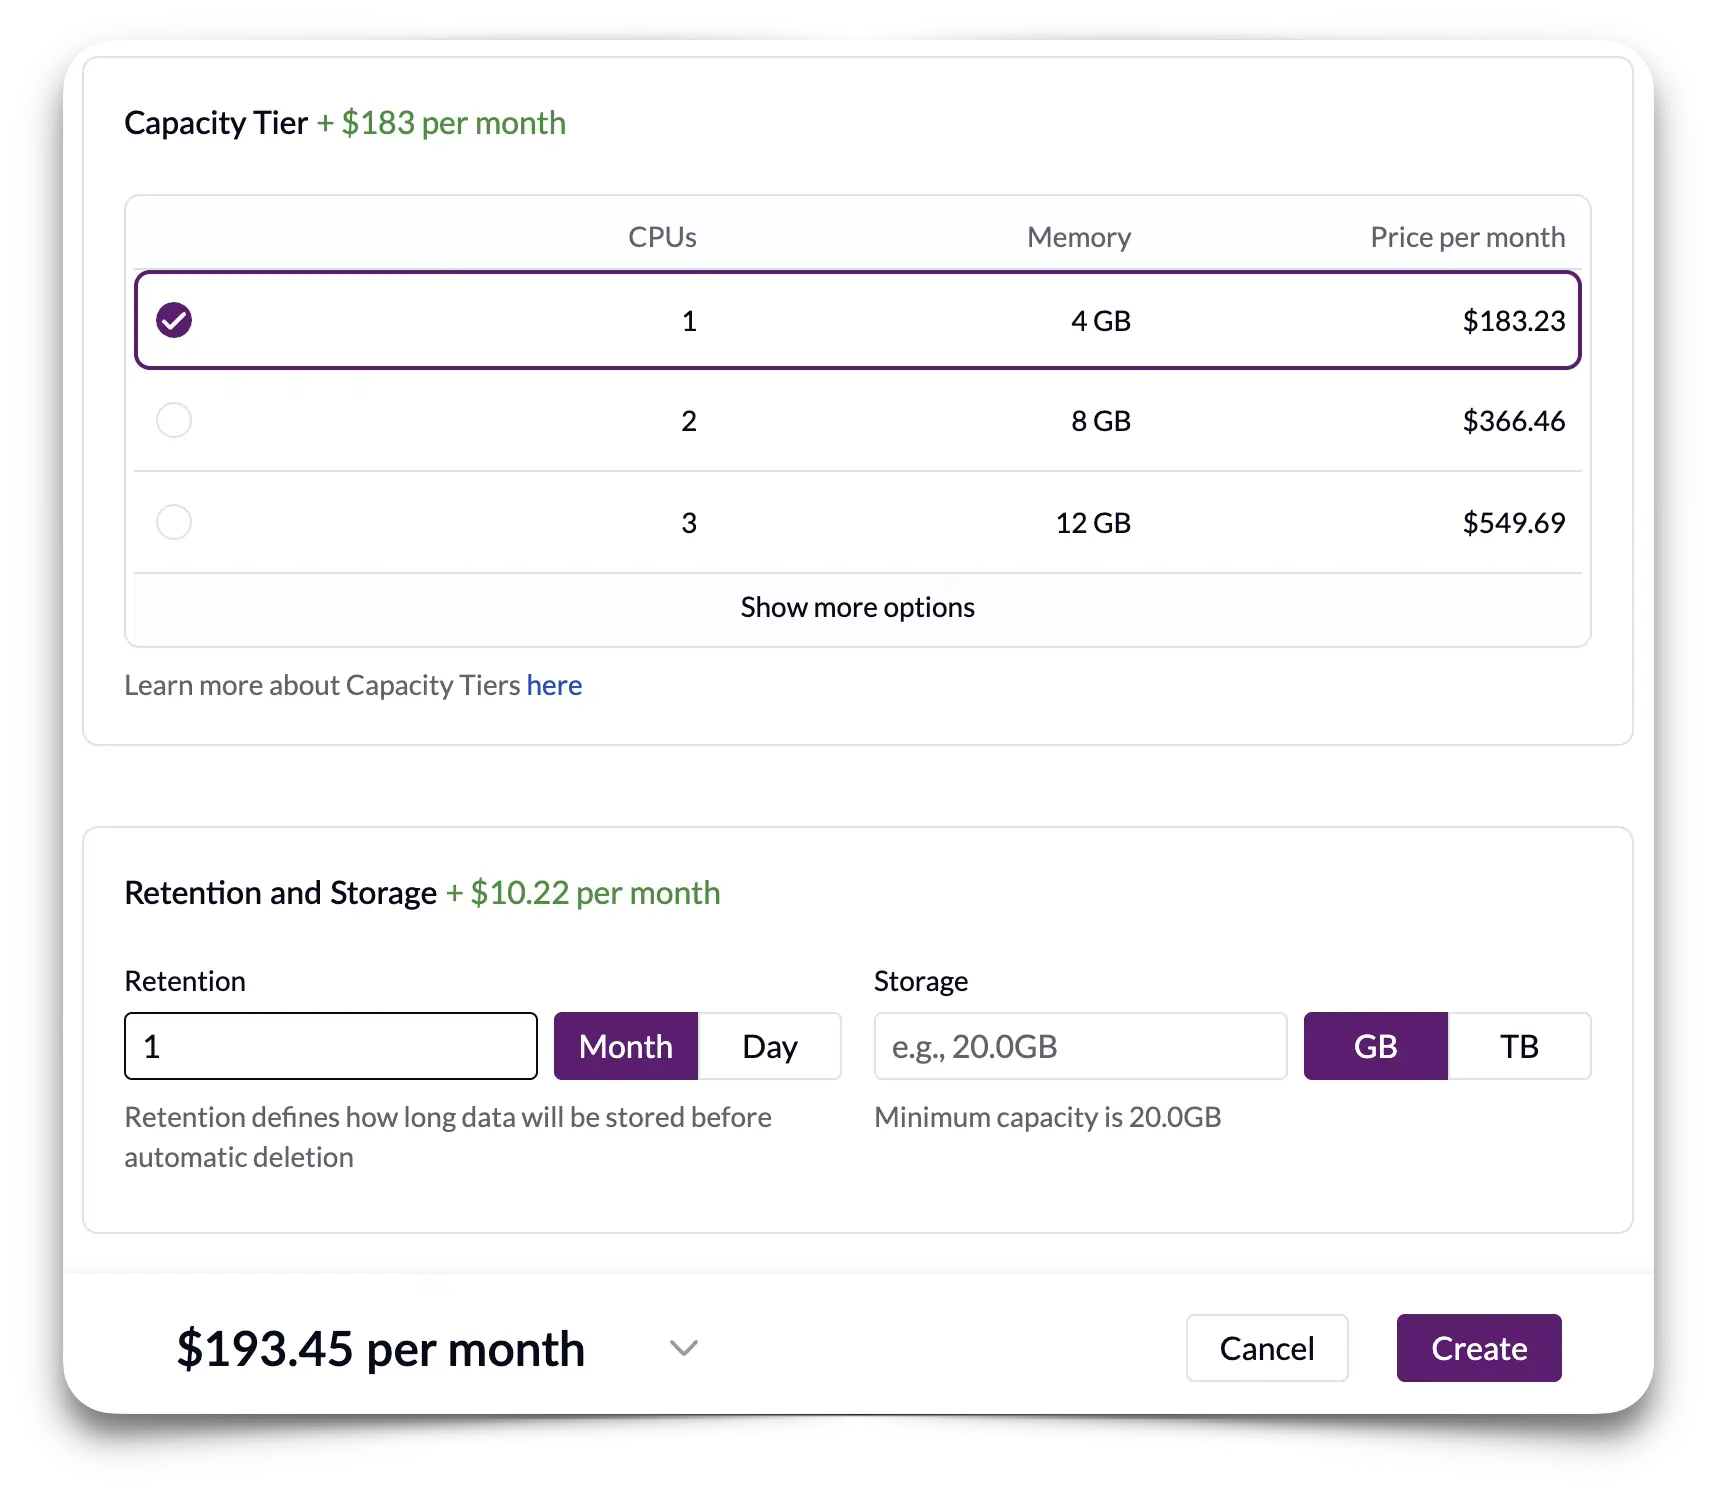Screen dimensions: 1712x1485
Task: Show more capacity tier options
Action: pyautogui.click(x=857, y=608)
